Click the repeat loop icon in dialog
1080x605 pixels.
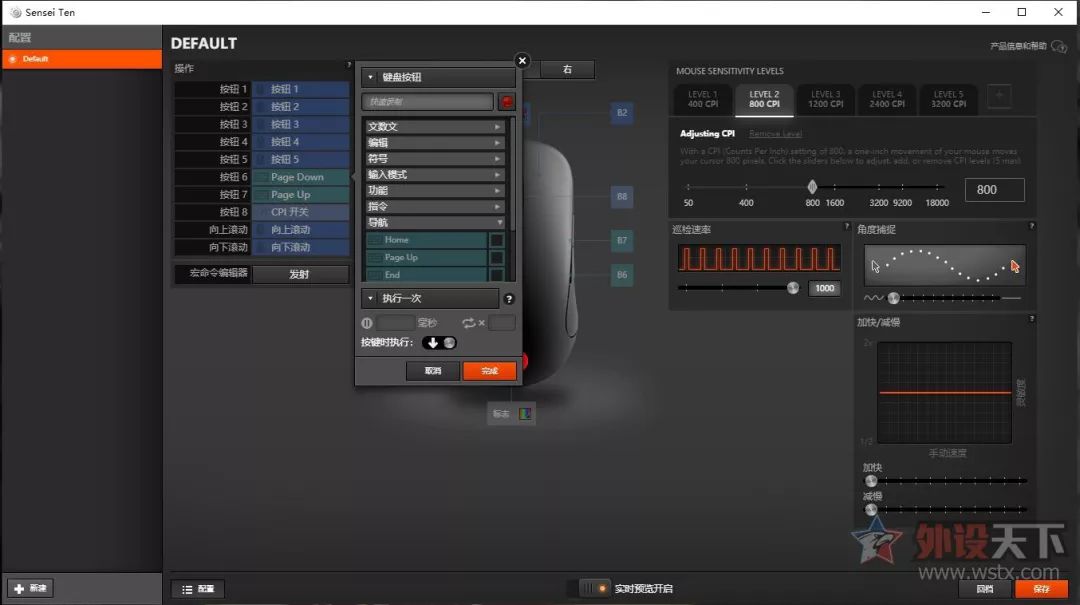(x=468, y=322)
